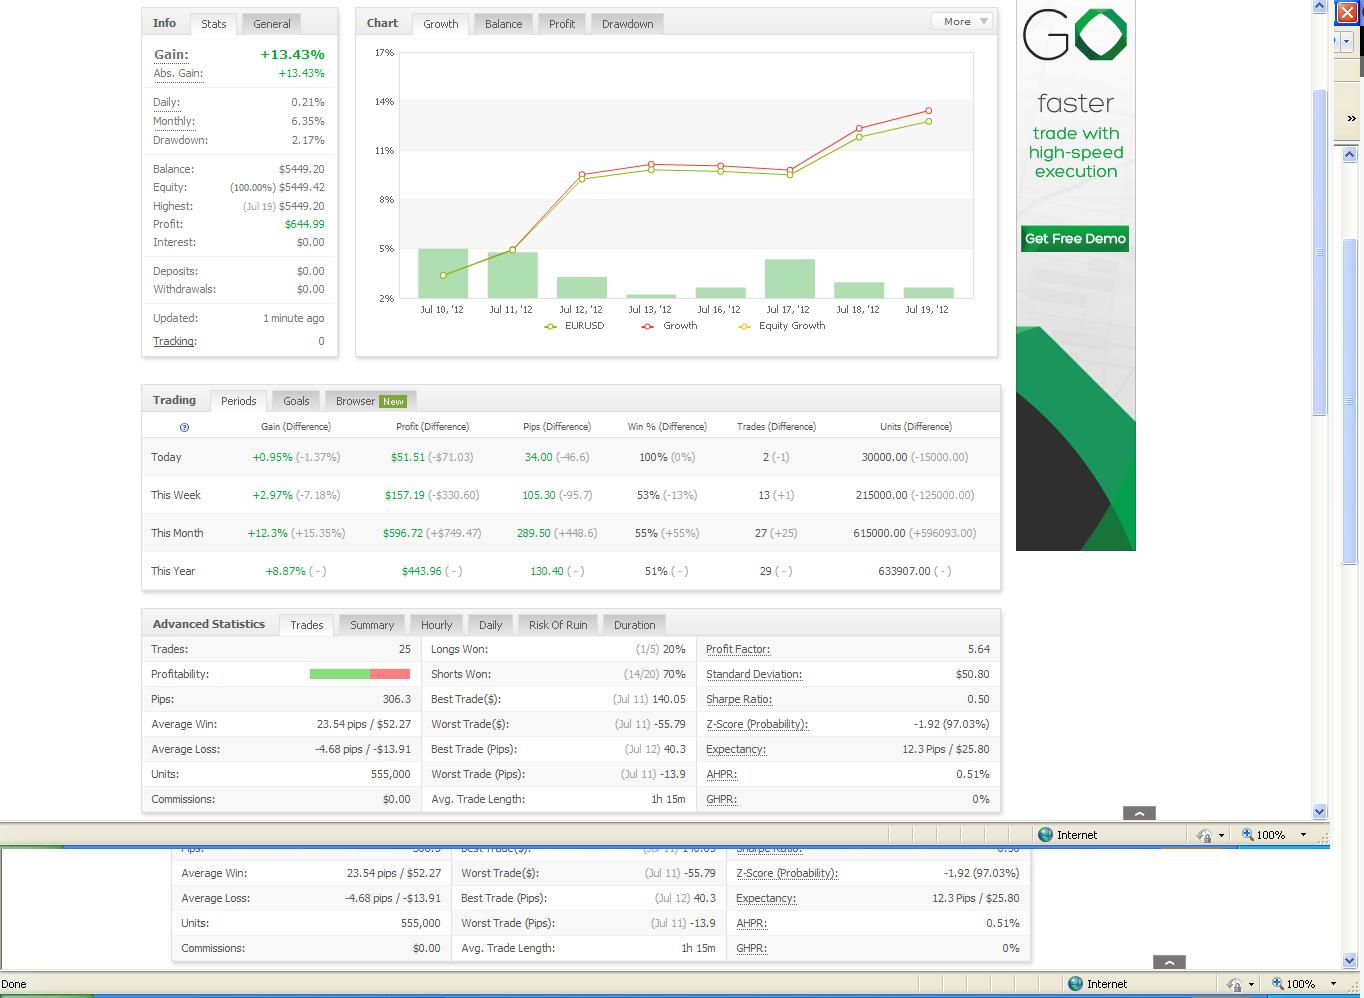Click the Done status text at bottom left
This screenshot has height=998, width=1364.
point(14,984)
